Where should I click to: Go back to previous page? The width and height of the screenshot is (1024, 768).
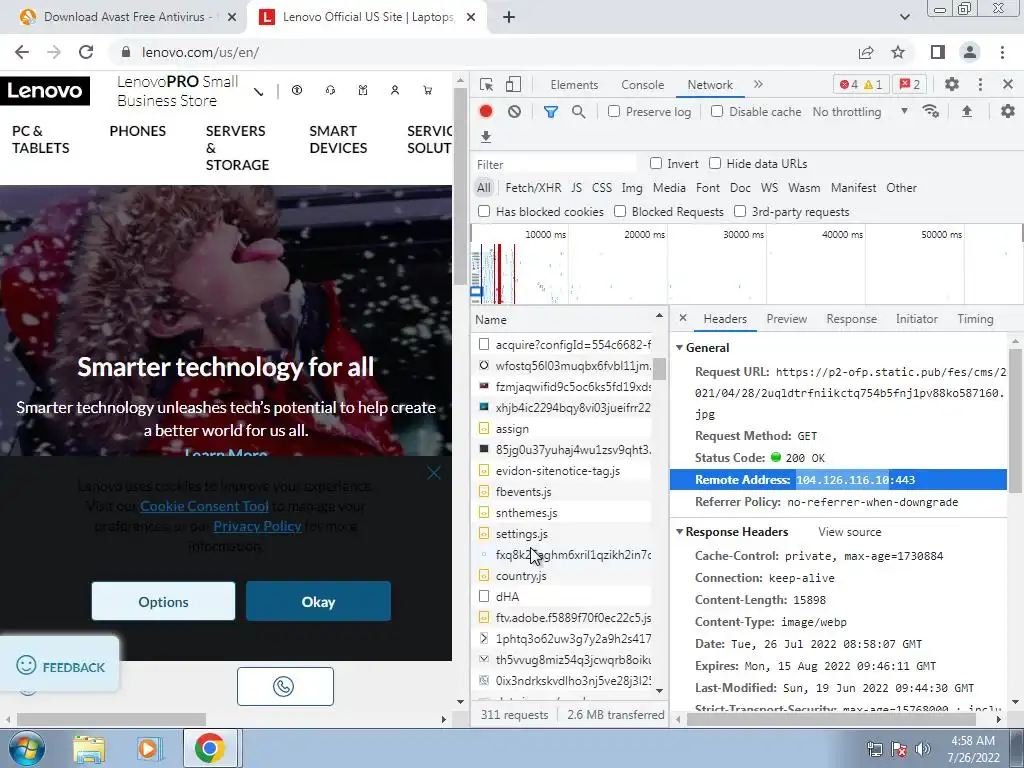pyautogui.click(x=22, y=52)
